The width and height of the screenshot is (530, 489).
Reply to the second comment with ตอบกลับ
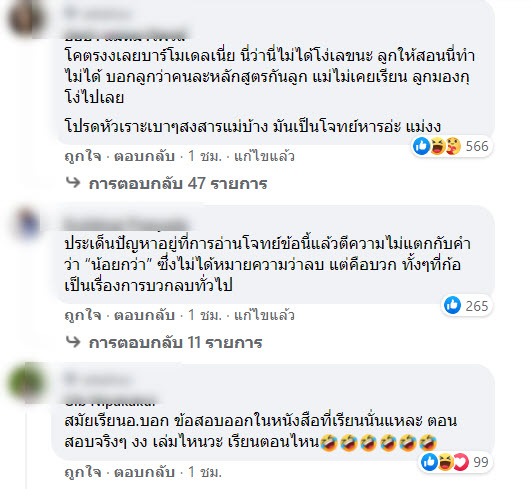click(144, 315)
